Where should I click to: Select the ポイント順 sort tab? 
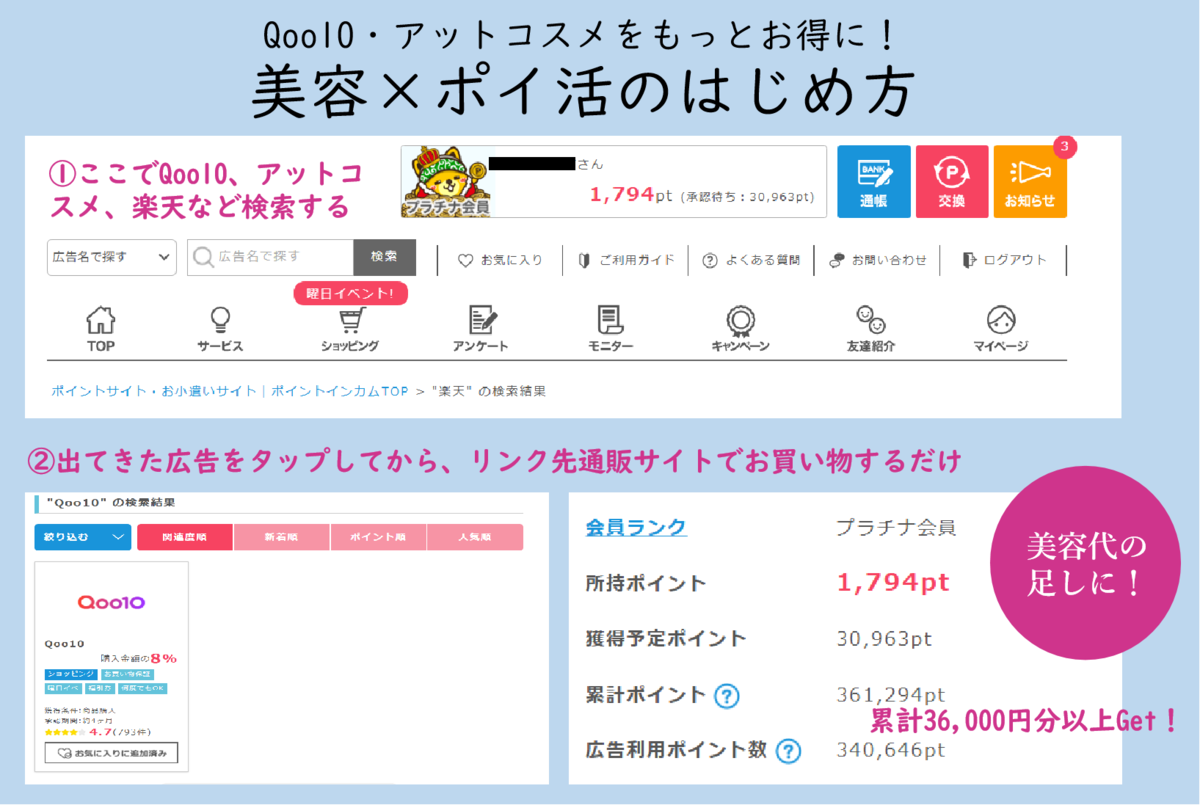pos(378,537)
